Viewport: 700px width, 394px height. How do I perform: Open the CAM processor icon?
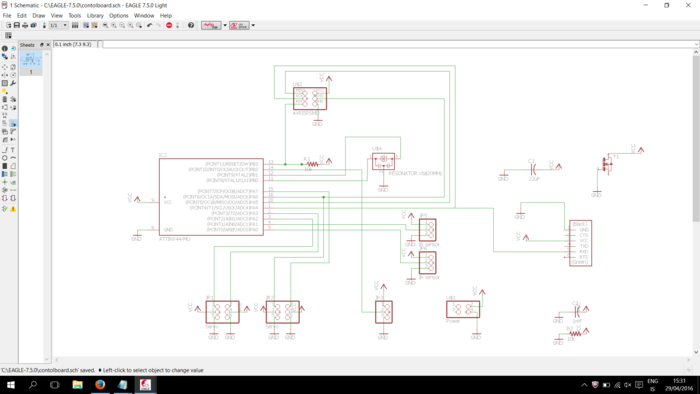pos(33,25)
